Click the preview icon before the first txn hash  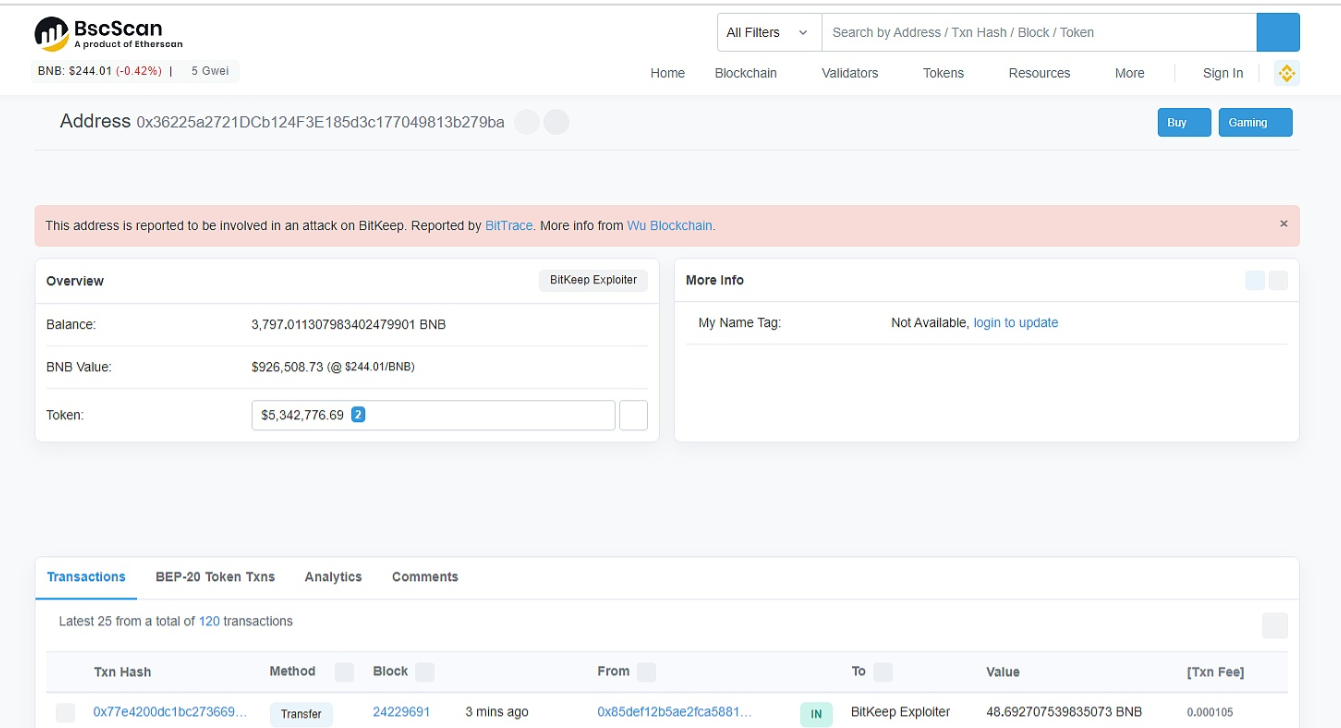click(65, 713)
